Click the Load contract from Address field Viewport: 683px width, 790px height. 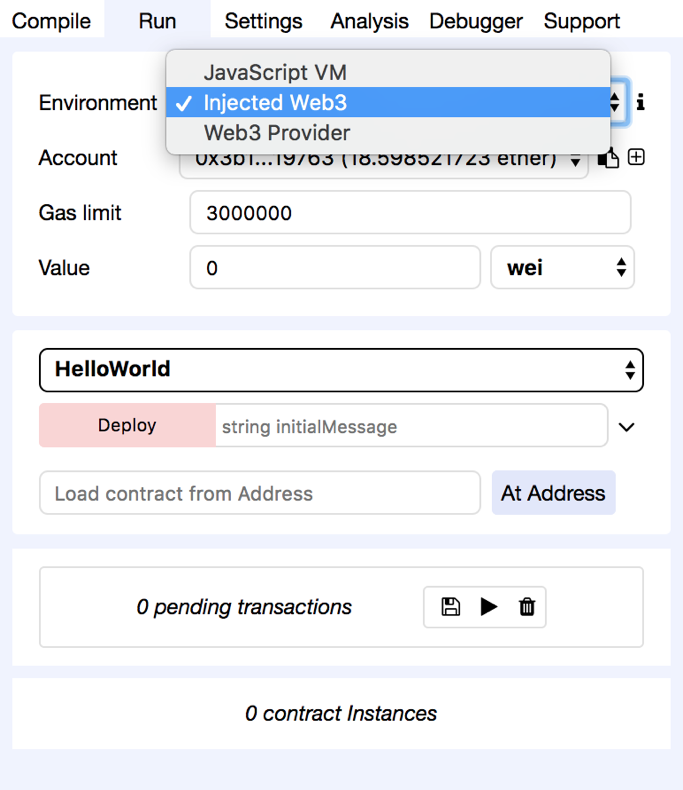tap(260, 494)
